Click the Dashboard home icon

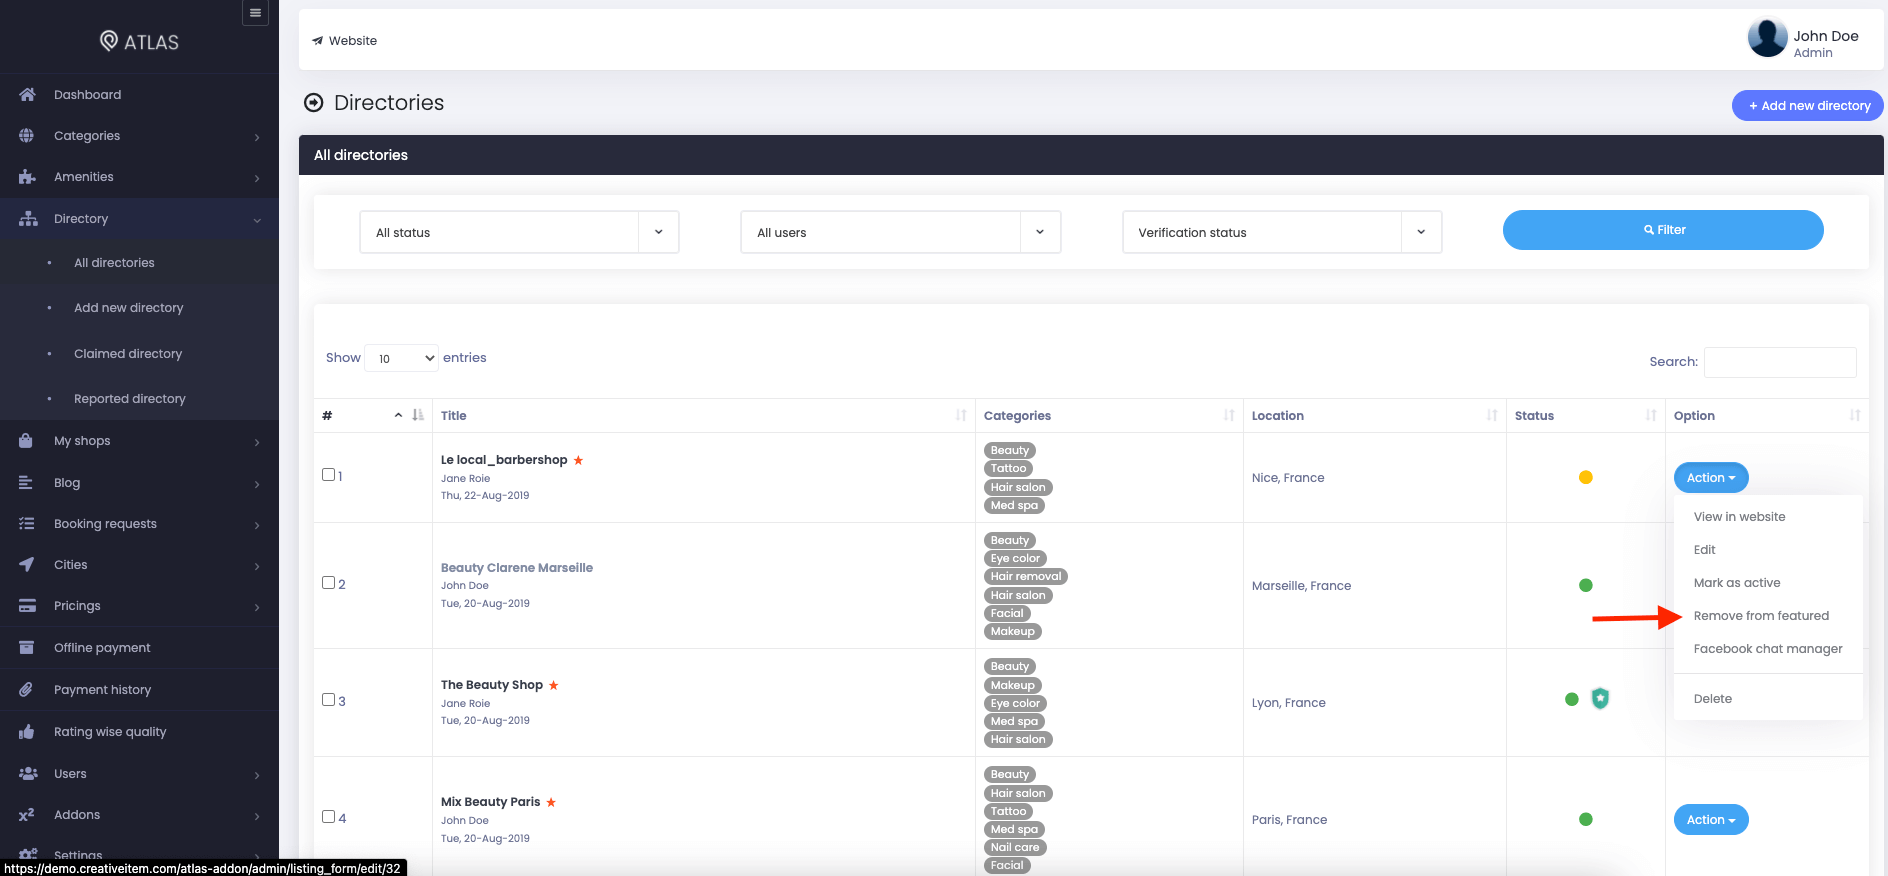tap(27, 95)
